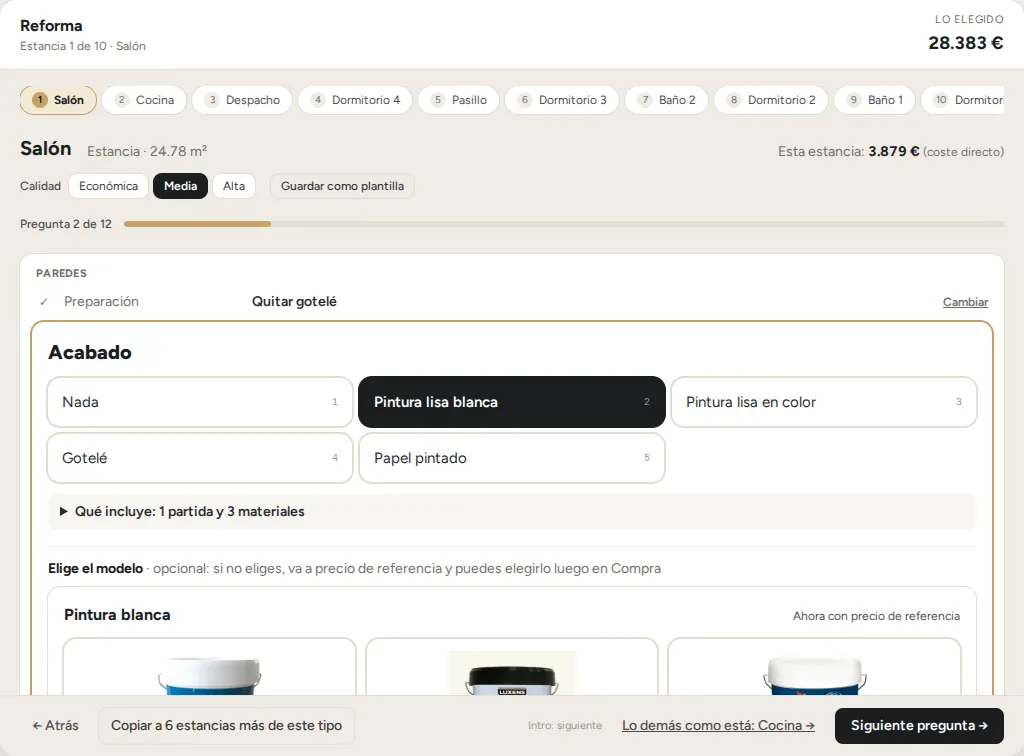The width and height of the screenshot is (1024, 756).
Task: Choose Económica quality level
Action: click(x=108, y=186)
